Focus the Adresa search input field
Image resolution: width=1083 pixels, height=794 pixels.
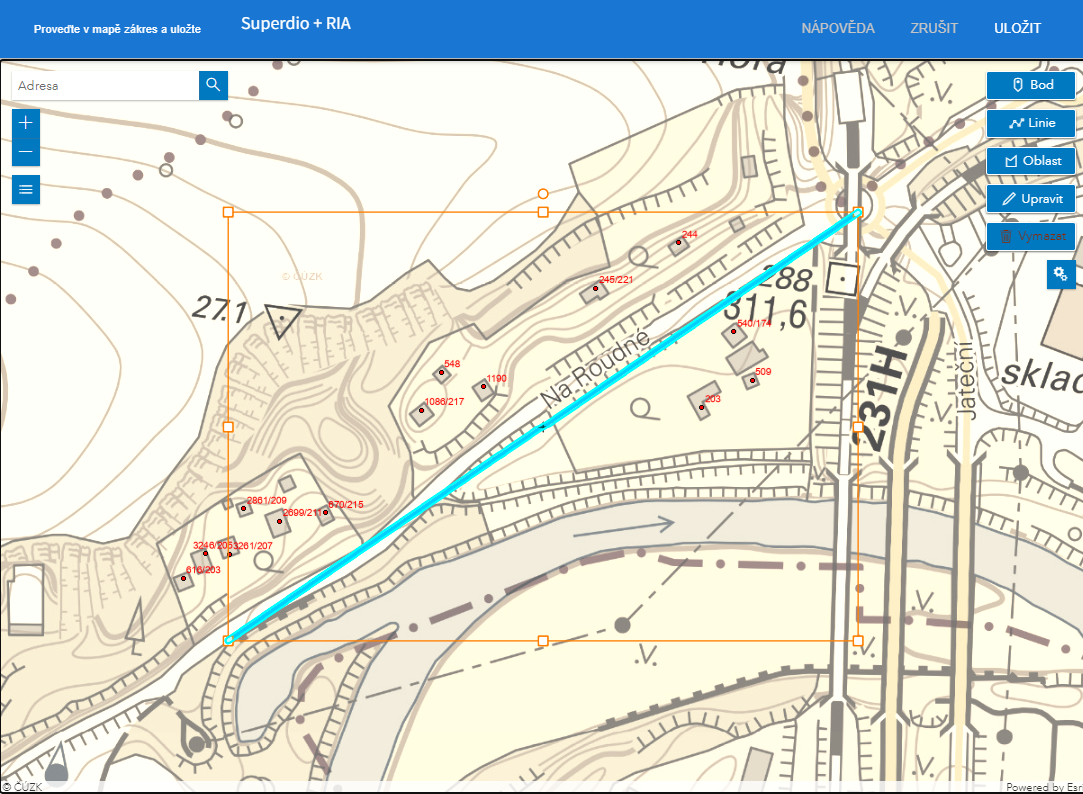pyautogui.click(x=105, y=86)
